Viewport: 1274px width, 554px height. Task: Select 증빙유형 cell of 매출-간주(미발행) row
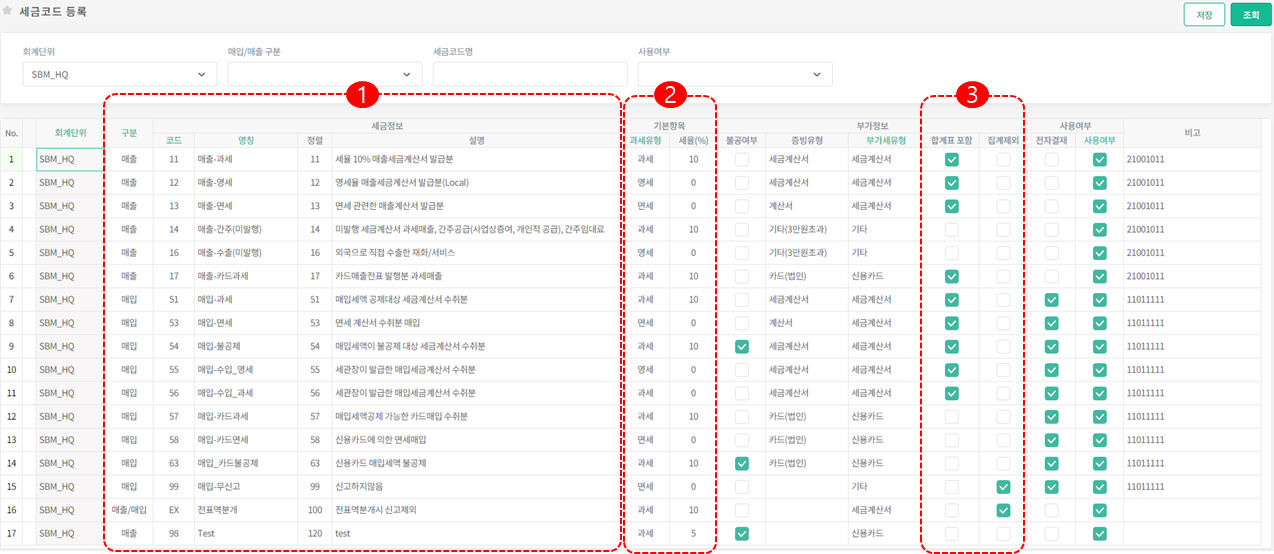(804, 229)
